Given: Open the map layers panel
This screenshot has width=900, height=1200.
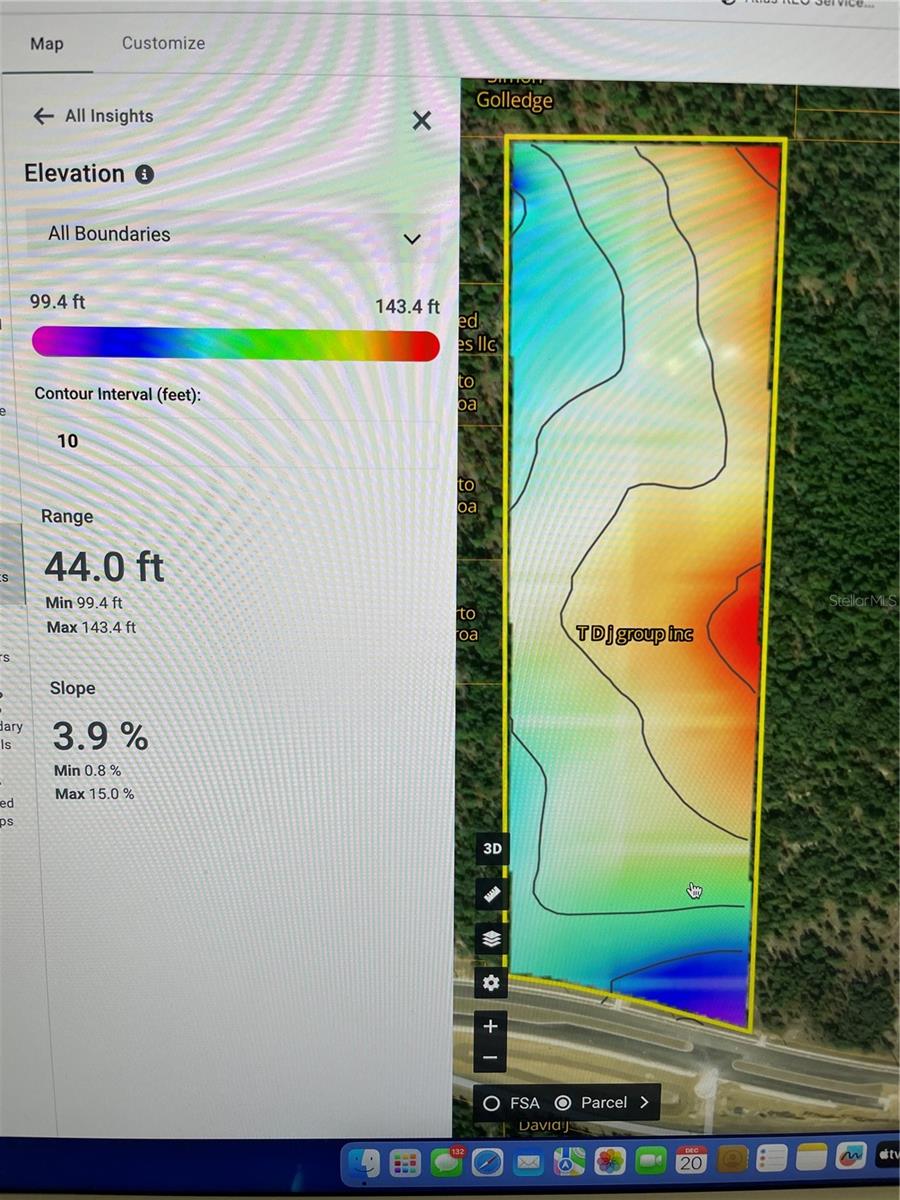Looking at the screenshot, I should point(492,939).
